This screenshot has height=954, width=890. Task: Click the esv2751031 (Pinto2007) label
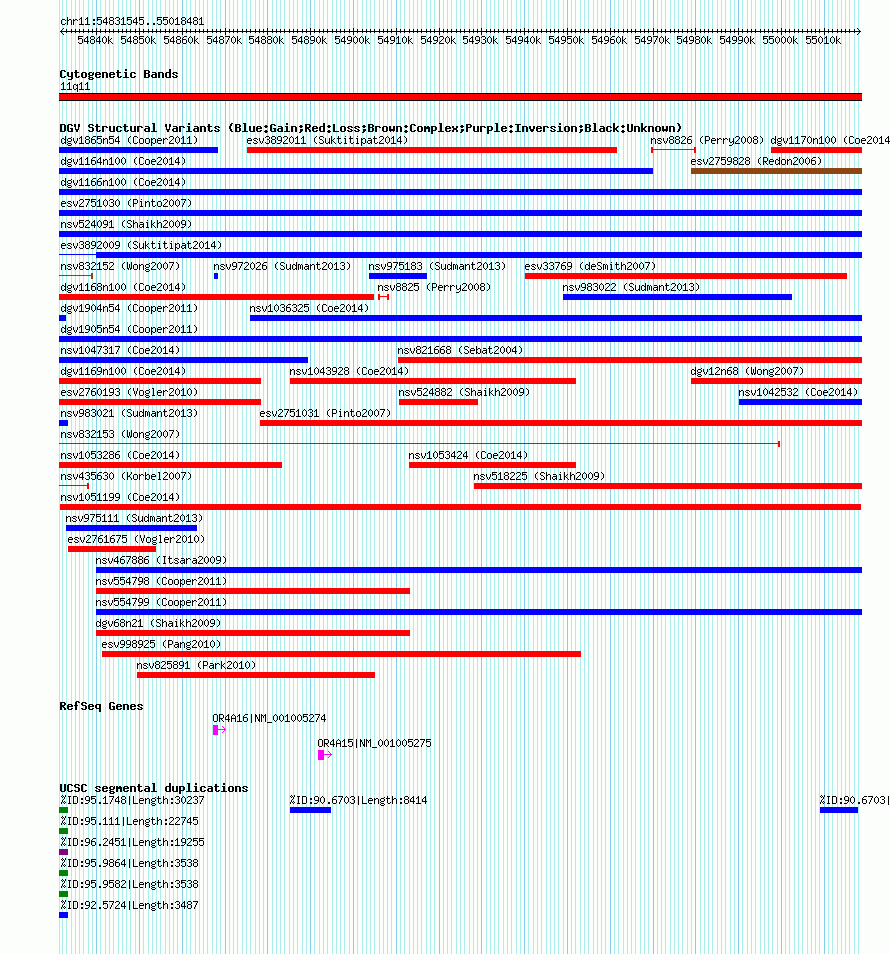pyautogui.click(x=325, y=413)
